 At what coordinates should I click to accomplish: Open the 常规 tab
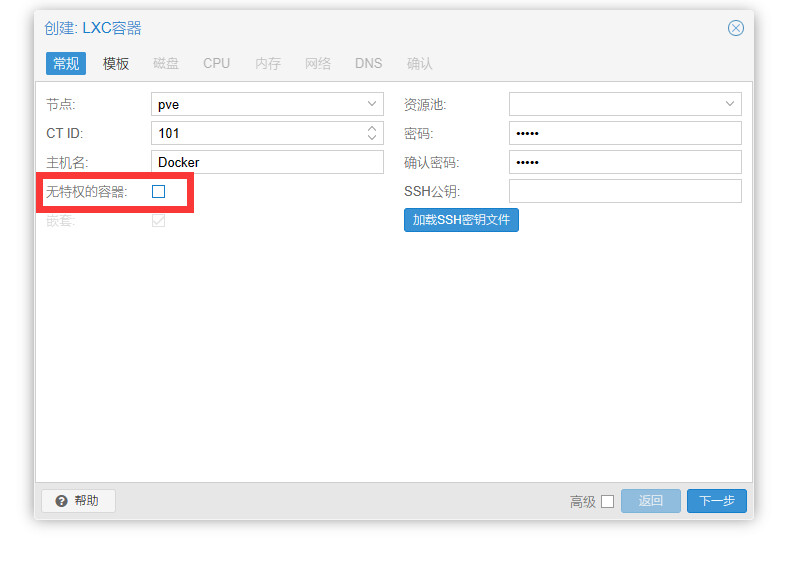[66, 64]
